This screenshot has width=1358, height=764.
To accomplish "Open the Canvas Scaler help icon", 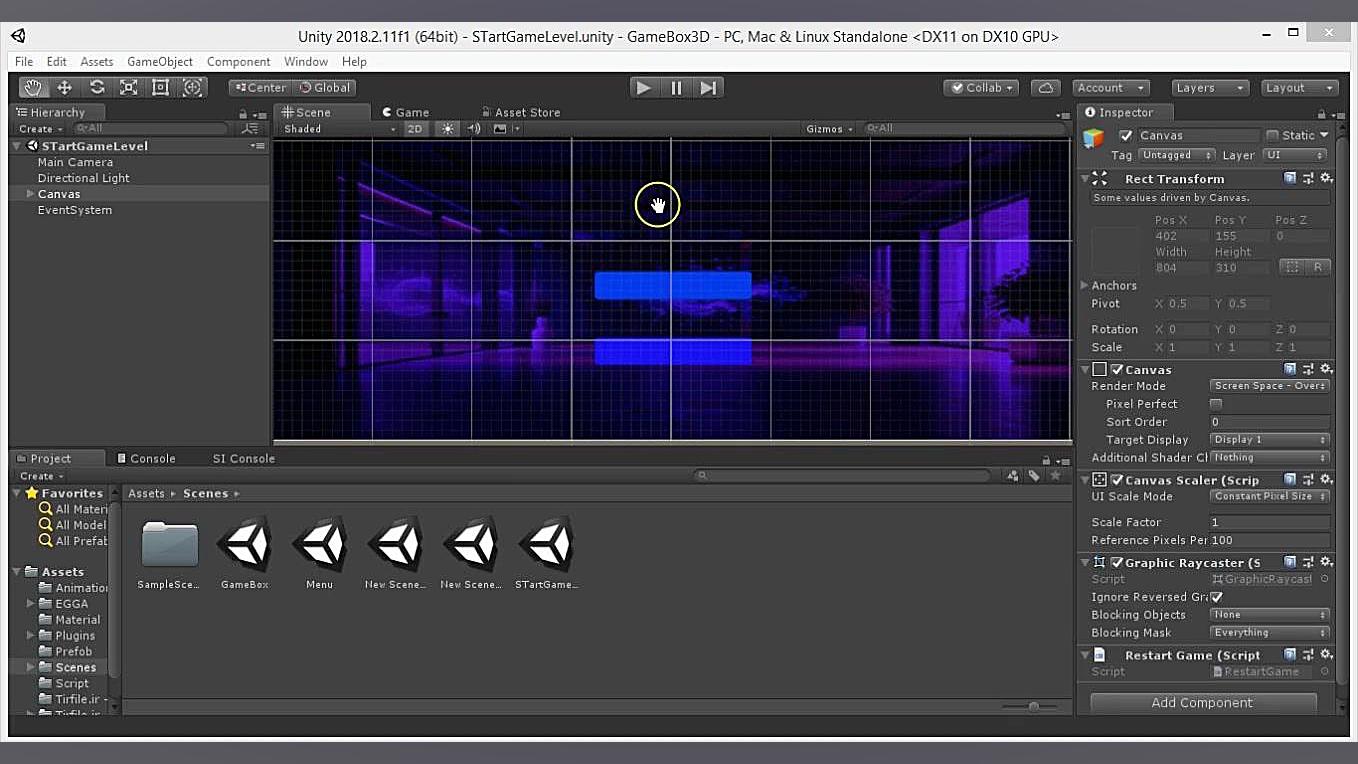I will click(1290, 480).
